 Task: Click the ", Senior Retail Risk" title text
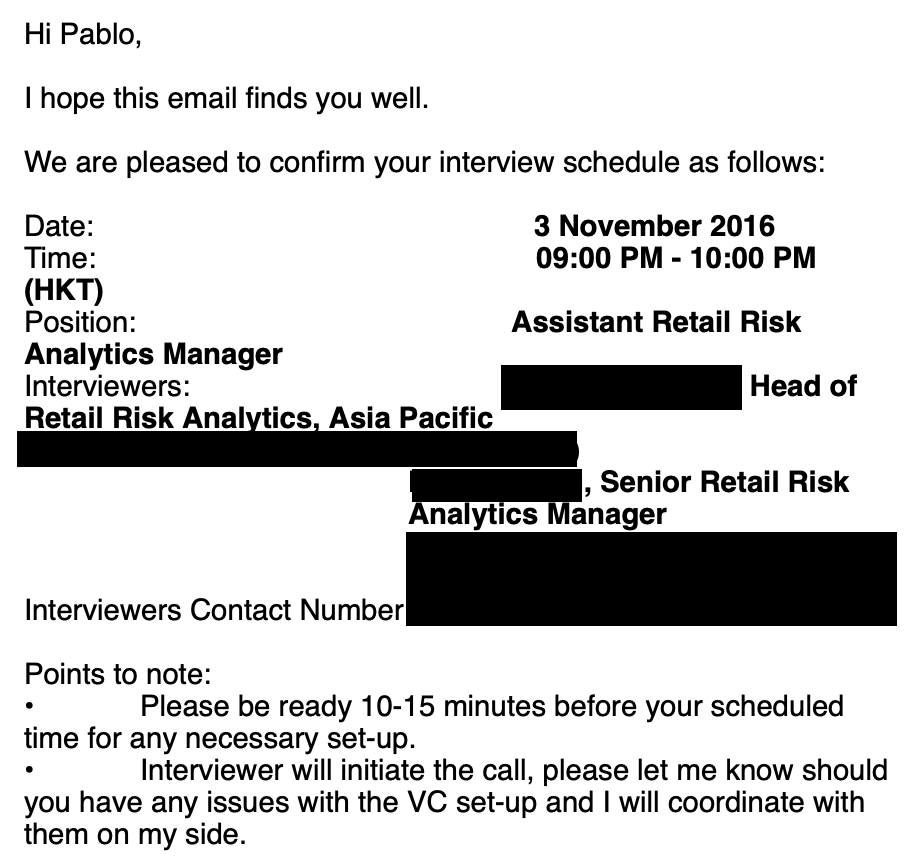[x=716, y=482]
